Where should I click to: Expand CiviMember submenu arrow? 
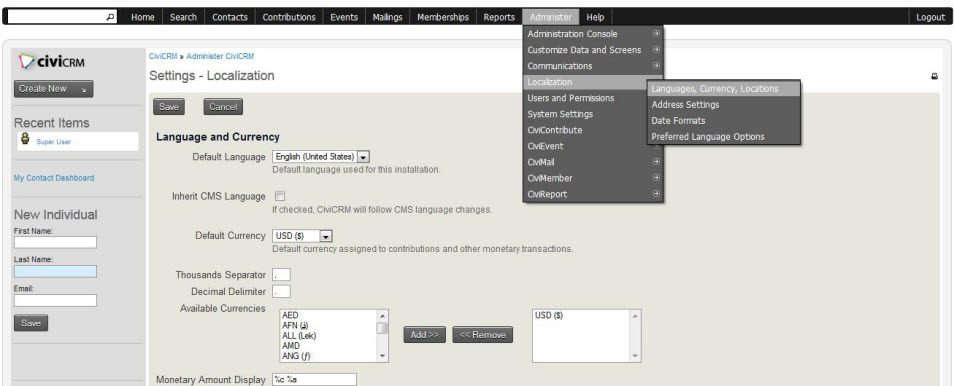656,178
